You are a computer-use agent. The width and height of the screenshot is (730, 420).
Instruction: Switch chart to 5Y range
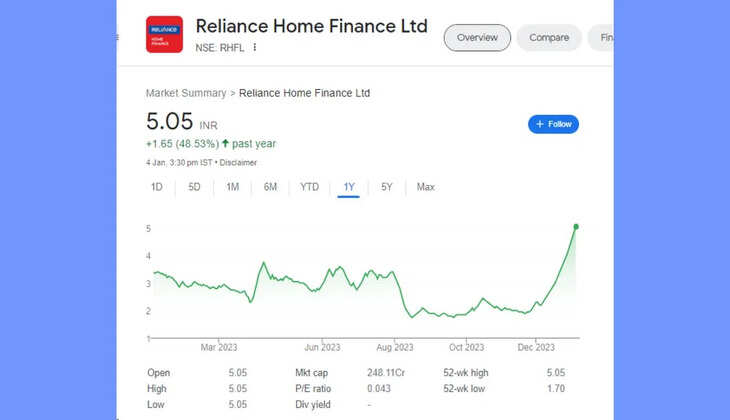(387, 187)
